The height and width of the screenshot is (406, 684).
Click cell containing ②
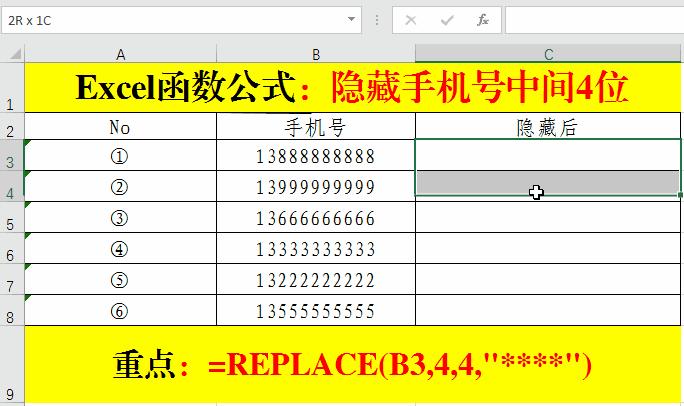120,186
